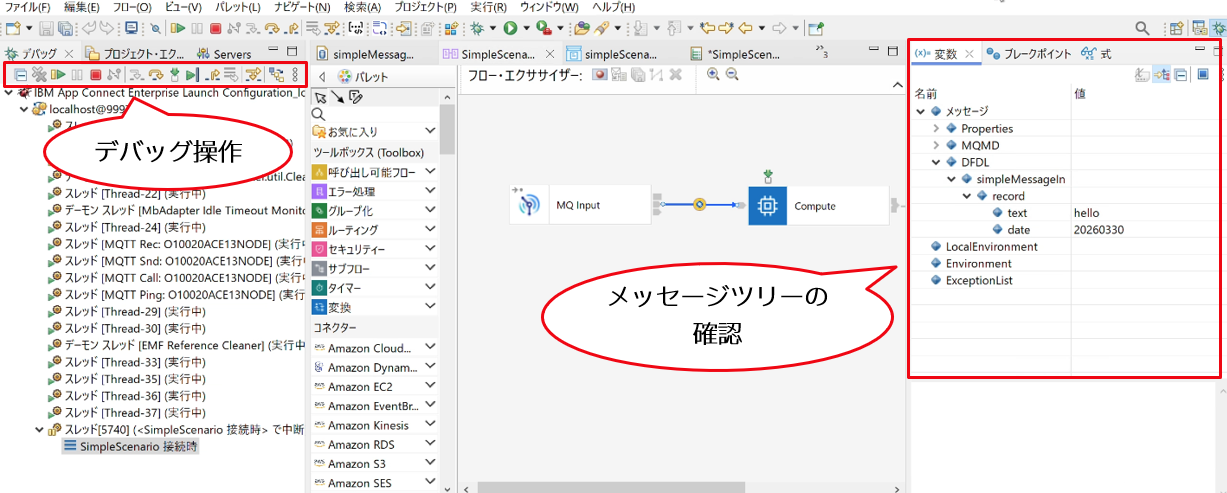1227x493 pixels.
Task: Click date value 20260330
Action: 1098,230
